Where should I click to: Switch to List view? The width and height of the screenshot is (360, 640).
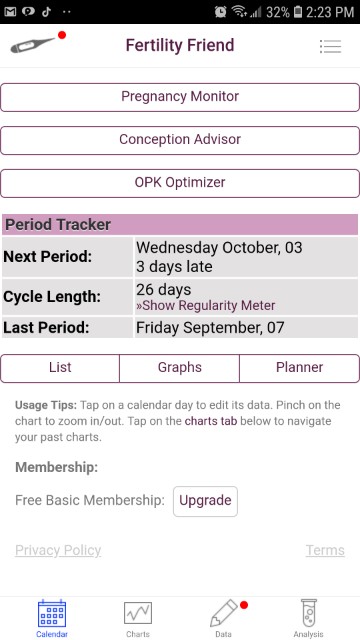click(x=60, y=368)
